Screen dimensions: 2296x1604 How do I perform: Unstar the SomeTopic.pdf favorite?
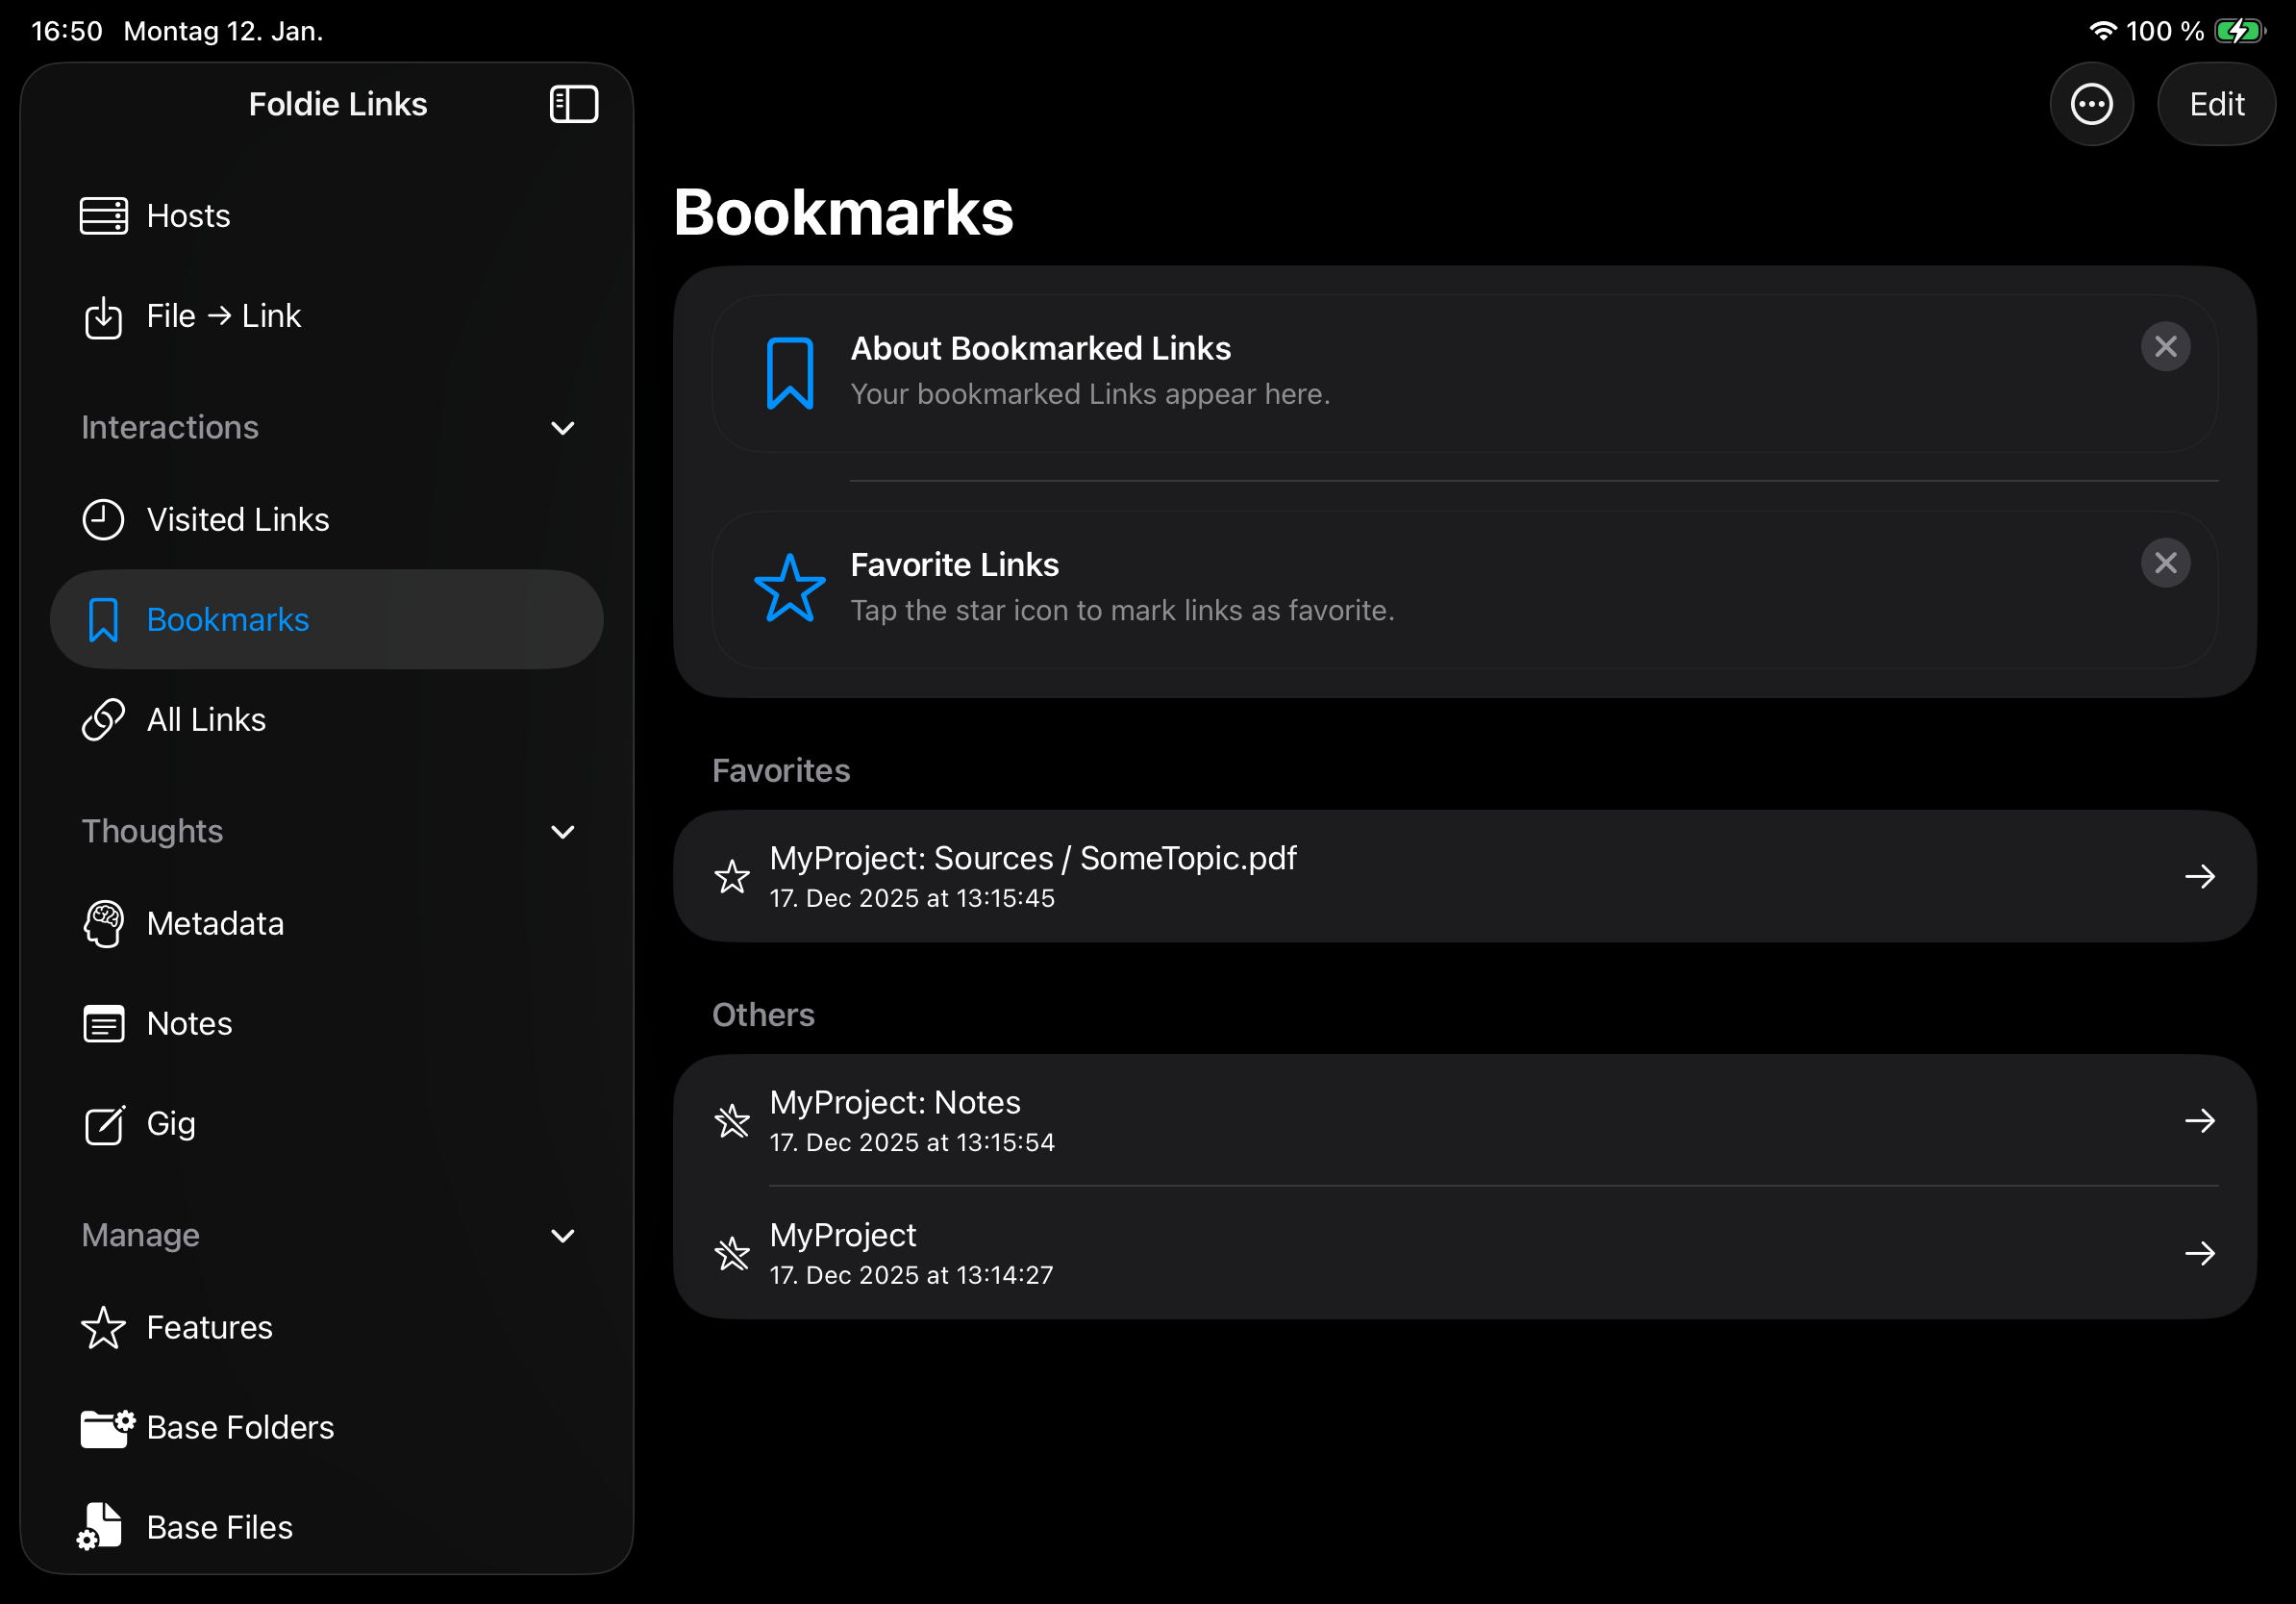pyautogui.click(x=733, y=876)
